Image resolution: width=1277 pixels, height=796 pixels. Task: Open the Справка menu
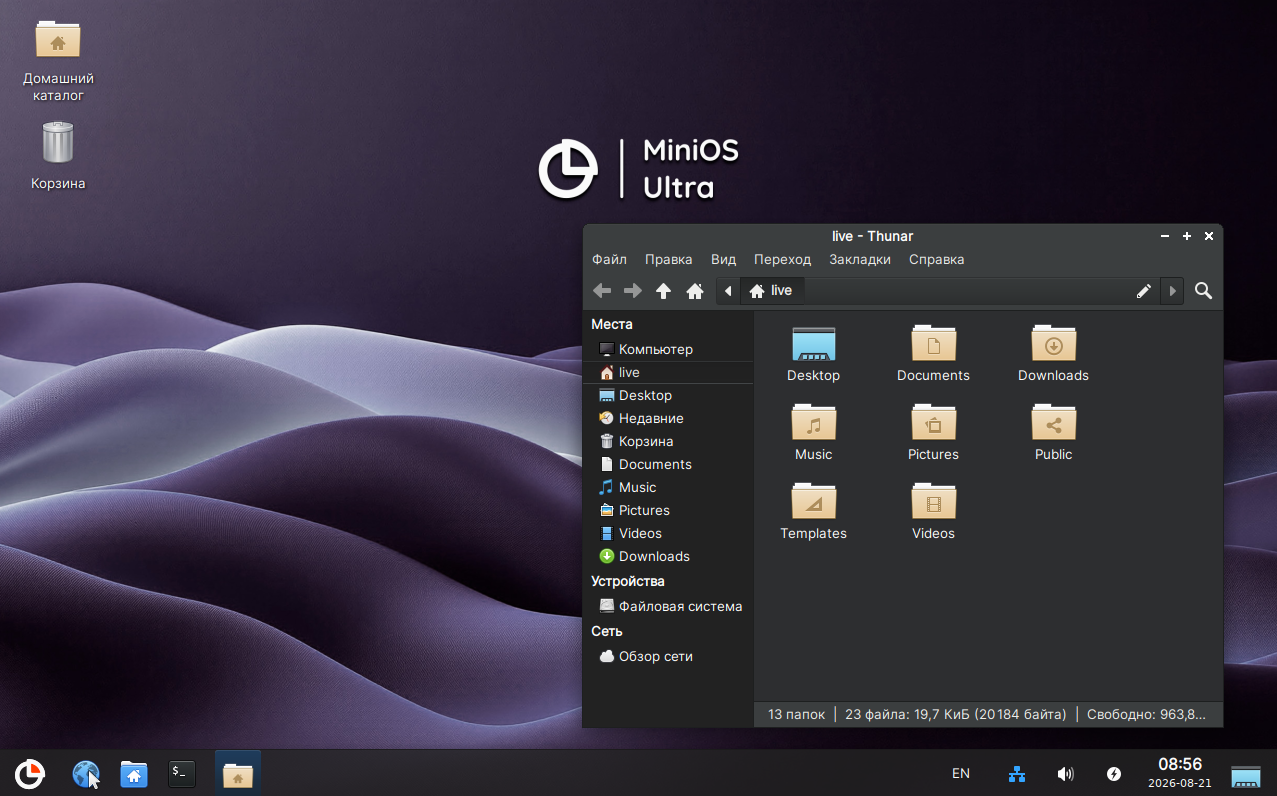pyautogui.click(x=936, y=259)
